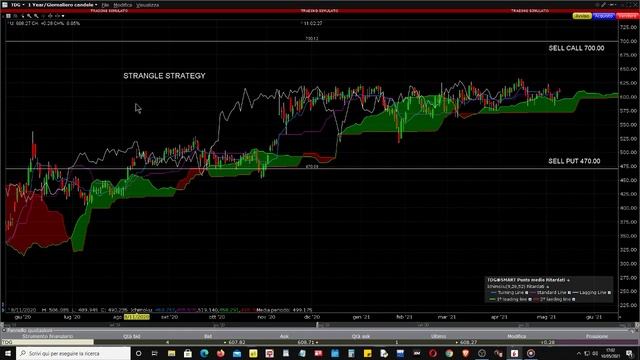Open Microsoft Store from the taskbar

(188, 353)
